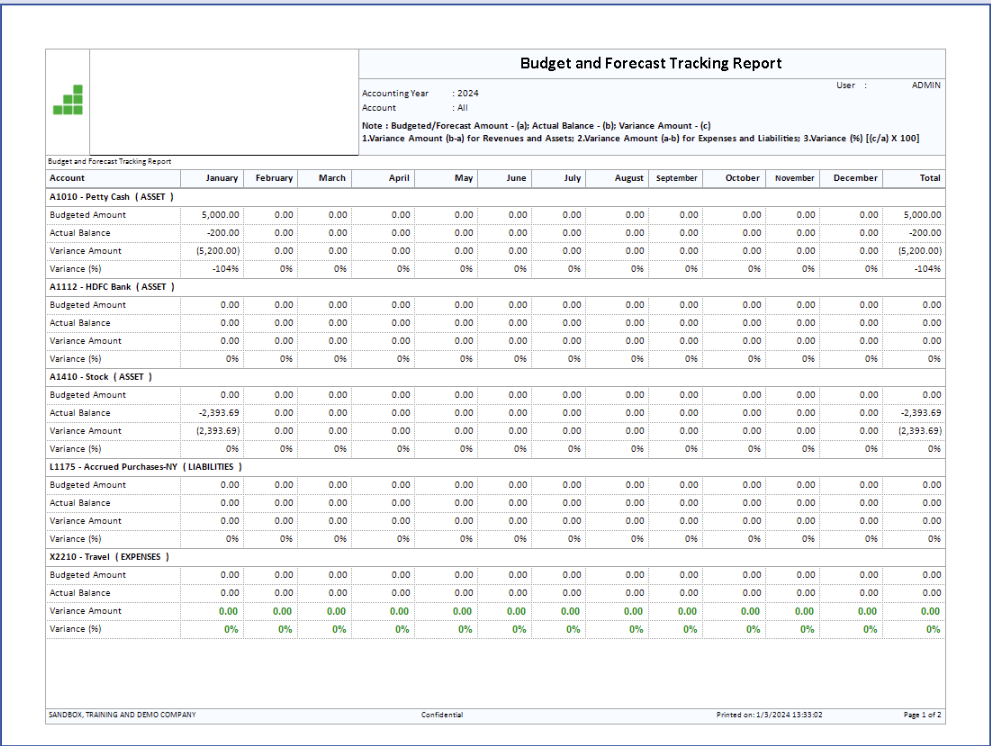Click the ADMIN user name in header
This screenshot has height=746, width=991.
coord(925,86)
